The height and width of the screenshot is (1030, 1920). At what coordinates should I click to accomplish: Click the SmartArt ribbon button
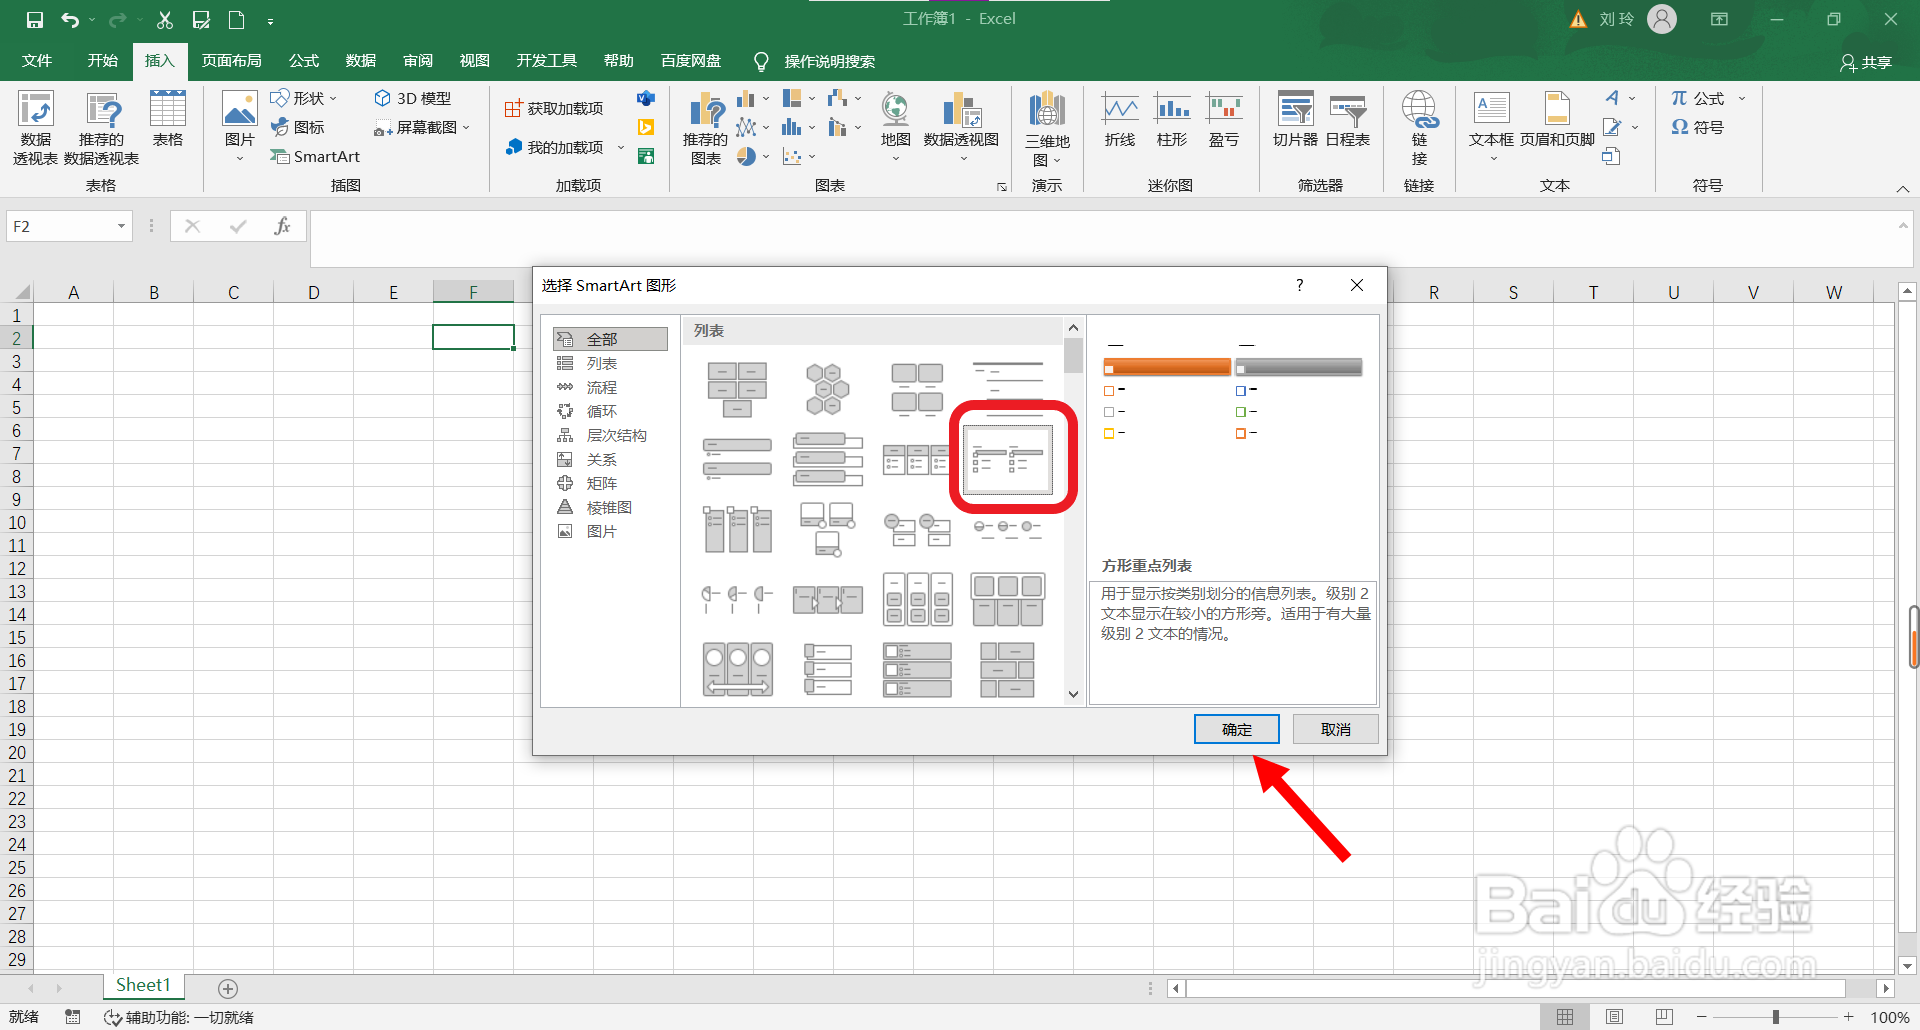pos(315,156)
